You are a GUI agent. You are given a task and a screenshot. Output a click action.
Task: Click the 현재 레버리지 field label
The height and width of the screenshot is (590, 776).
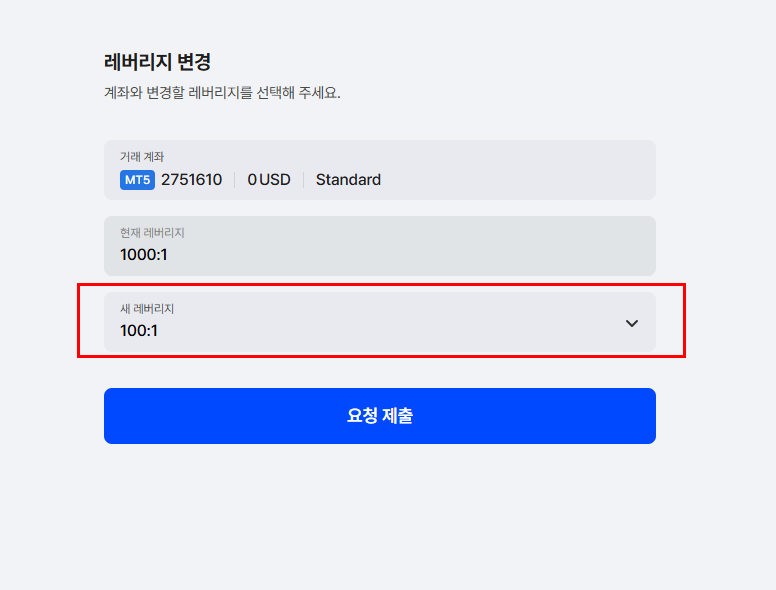click(x=152, y=233)
